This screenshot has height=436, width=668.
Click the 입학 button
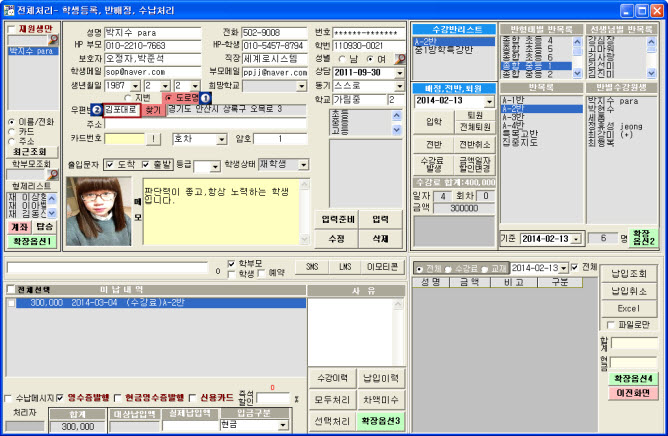tap(434, 122)
